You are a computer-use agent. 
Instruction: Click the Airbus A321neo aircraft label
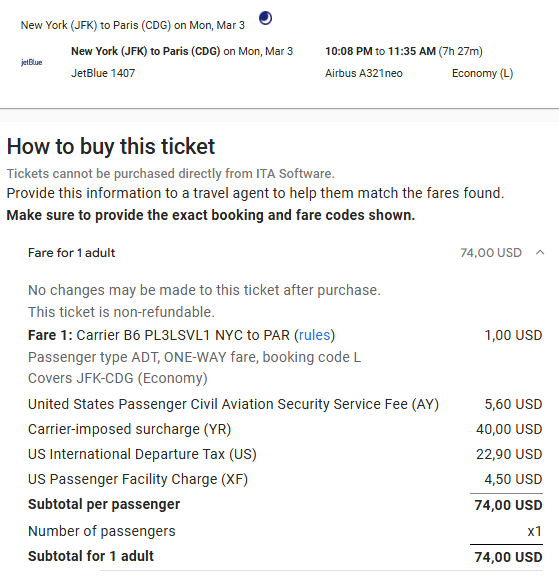pos(364,73)
